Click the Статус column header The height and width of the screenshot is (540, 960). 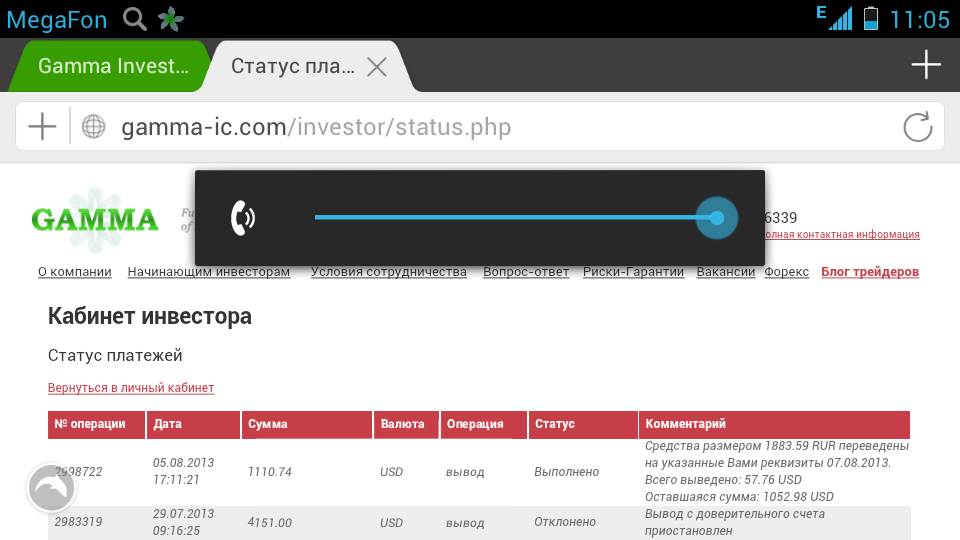point(583,425)
